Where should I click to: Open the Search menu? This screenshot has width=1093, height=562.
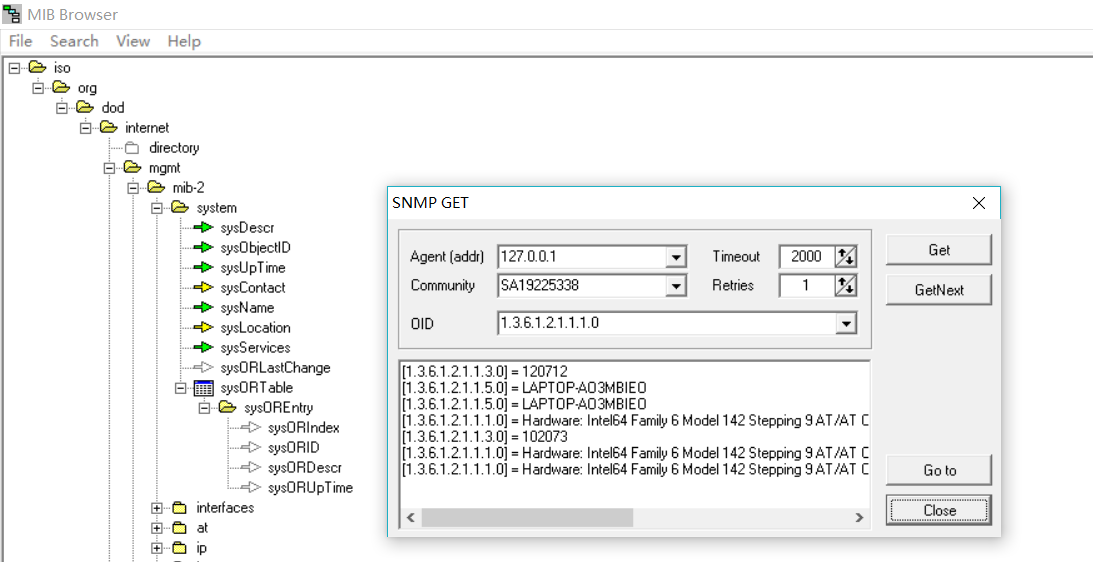[x=74, y=41]
